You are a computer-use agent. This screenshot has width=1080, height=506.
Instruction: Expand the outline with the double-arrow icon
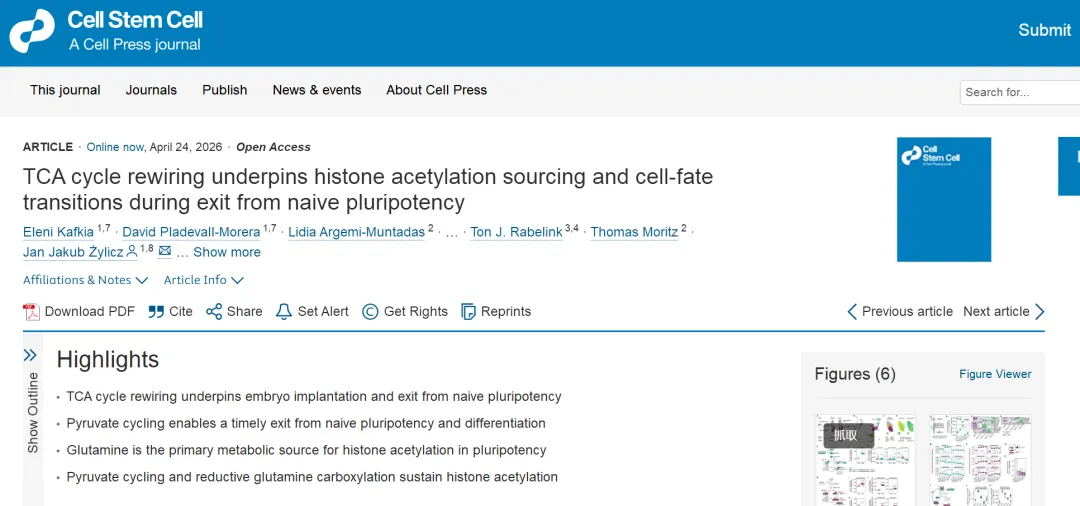click(30, 355)
